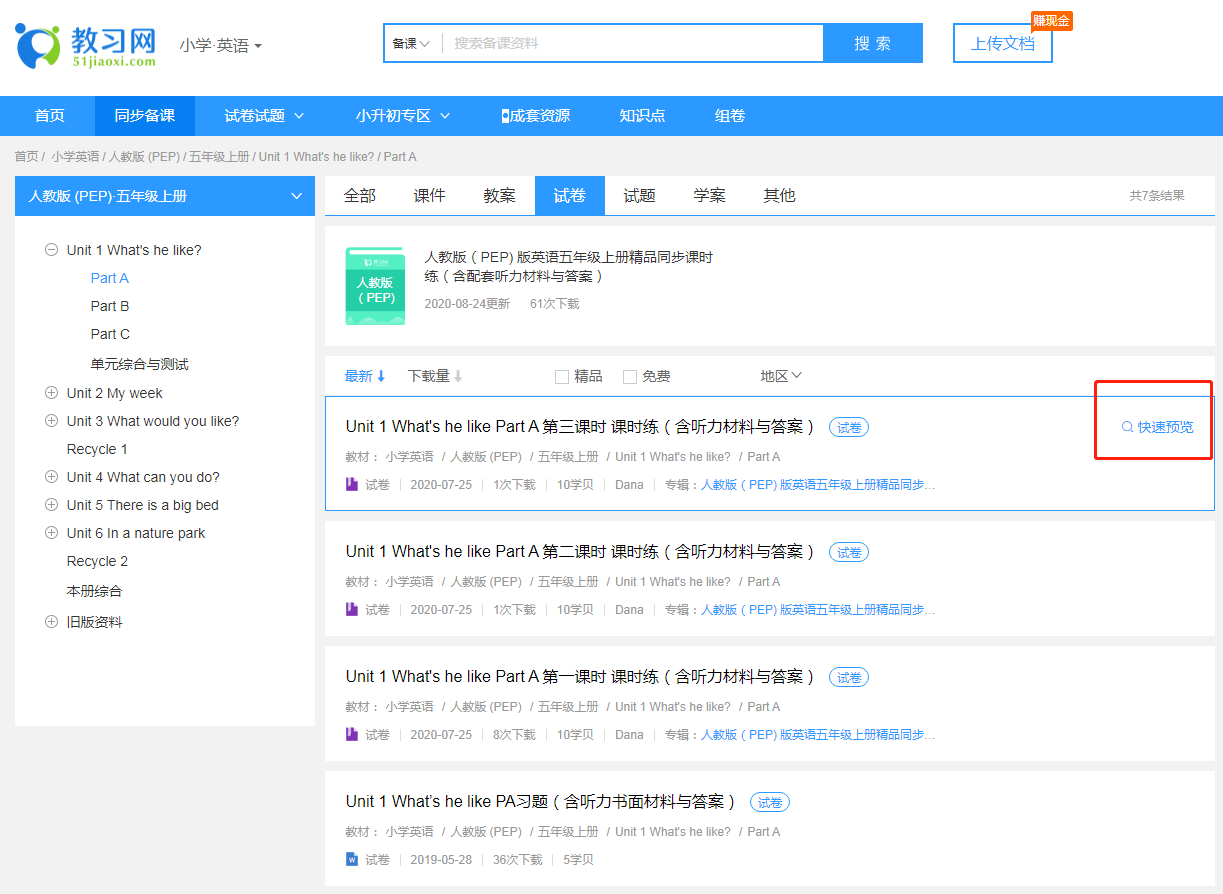
Task: Focus the 搜索备课资料 search input
Action: coord(633,43)
